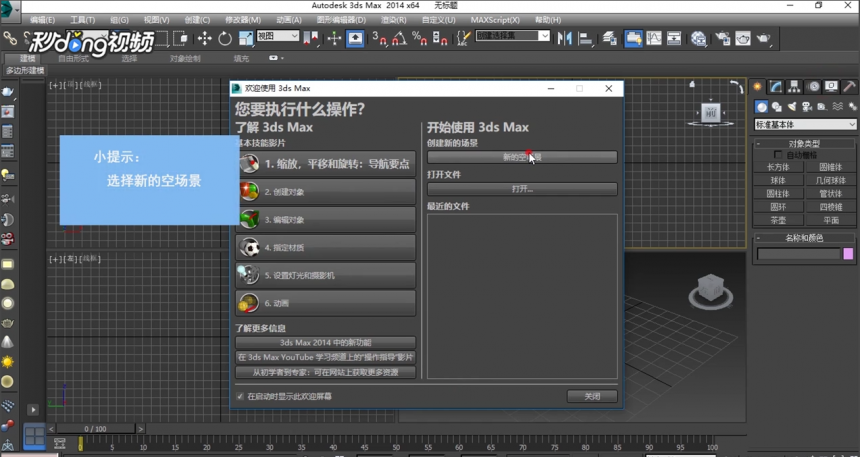860x457 pixels.
Task: Switch to the Display panel tab
Action: [x=831, y=87]
